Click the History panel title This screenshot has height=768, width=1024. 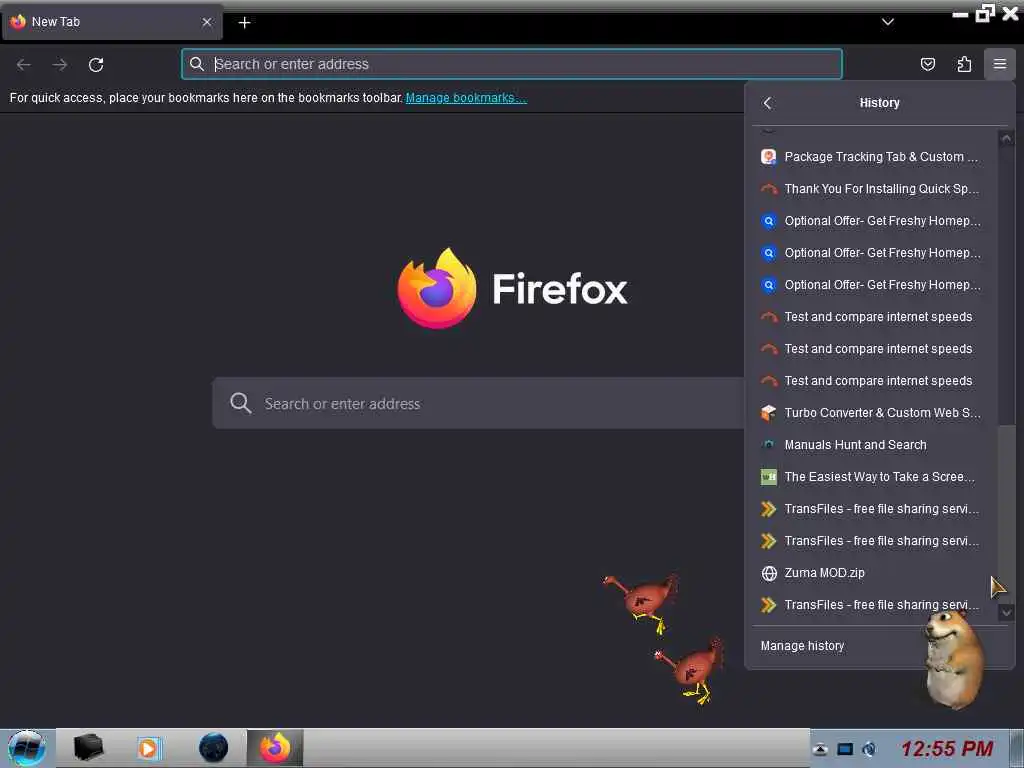click(879, 103)
